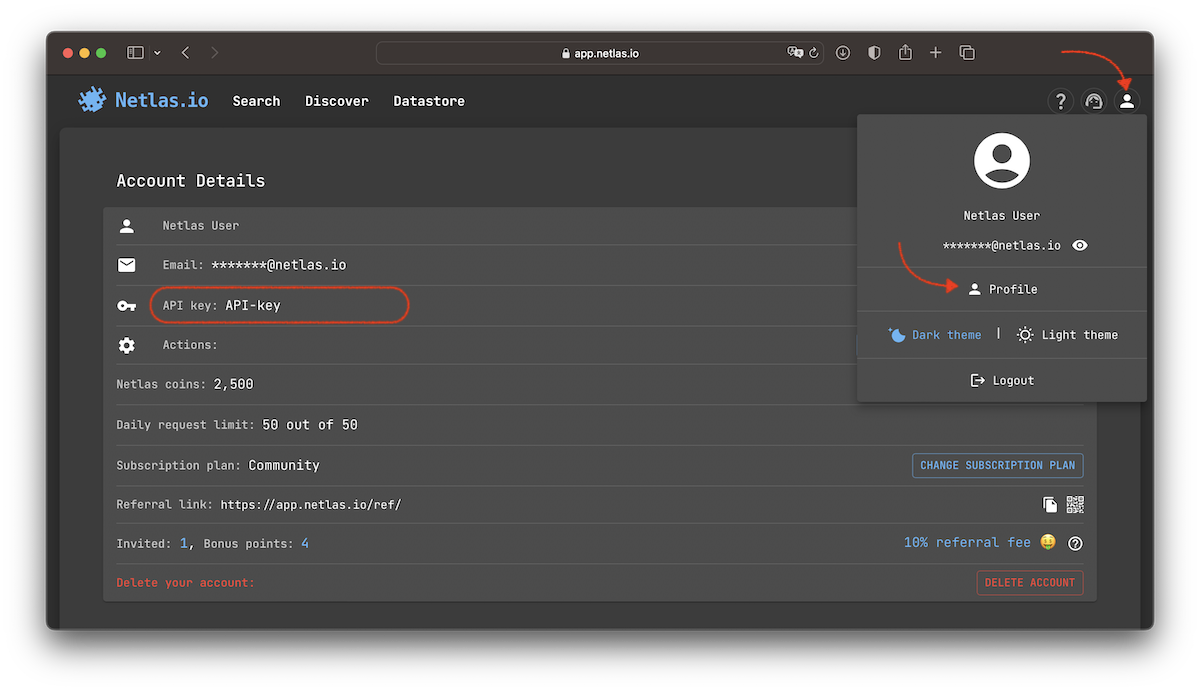This screenshot has width=1200, height=691.
Task: Expand the sidebar options chevron
Action: (x=156, y=52)
